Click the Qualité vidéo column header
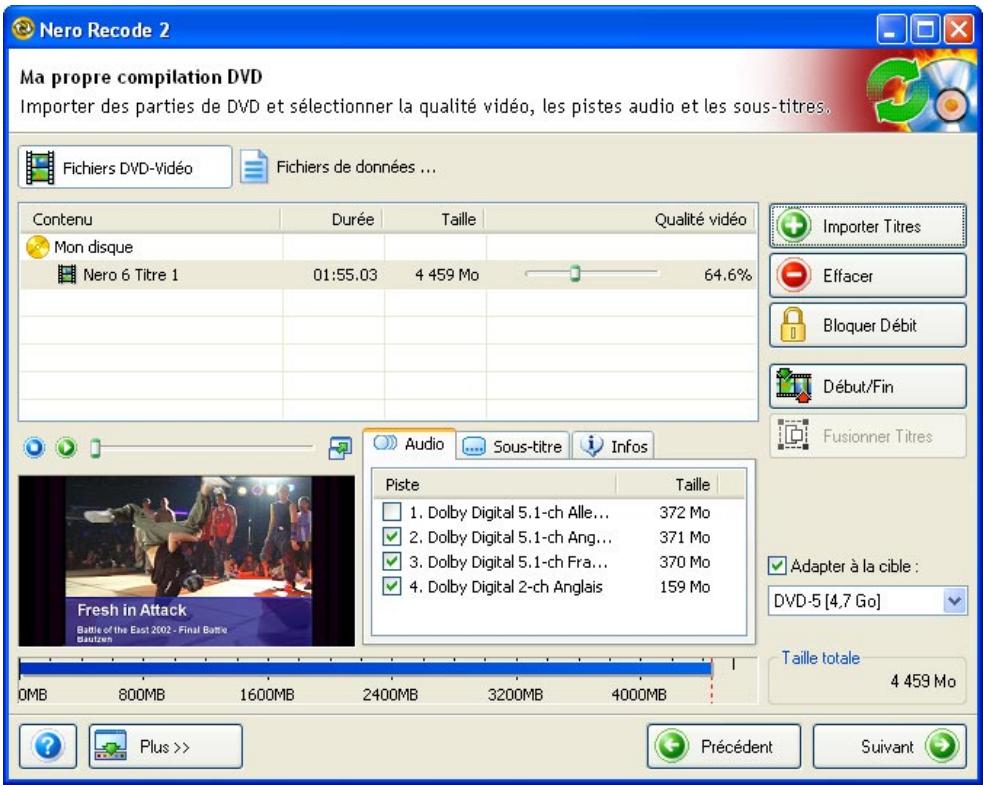Viewport: 984px width, 787px height. click(621, 219)
